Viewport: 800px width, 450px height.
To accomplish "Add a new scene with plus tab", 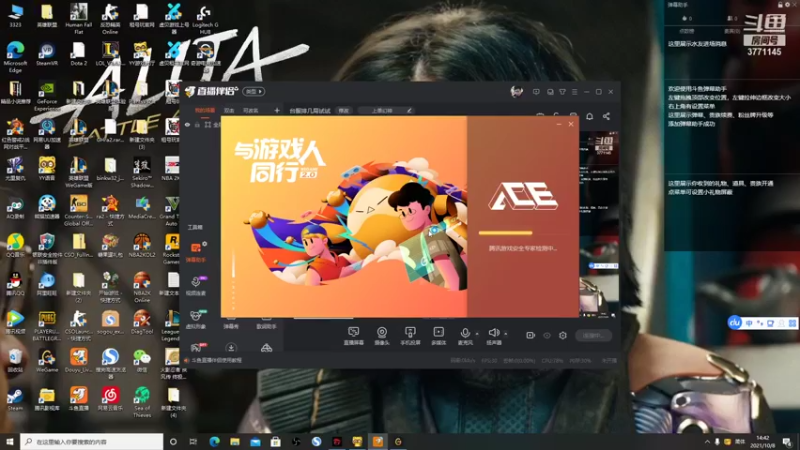I will click(277, 110).
